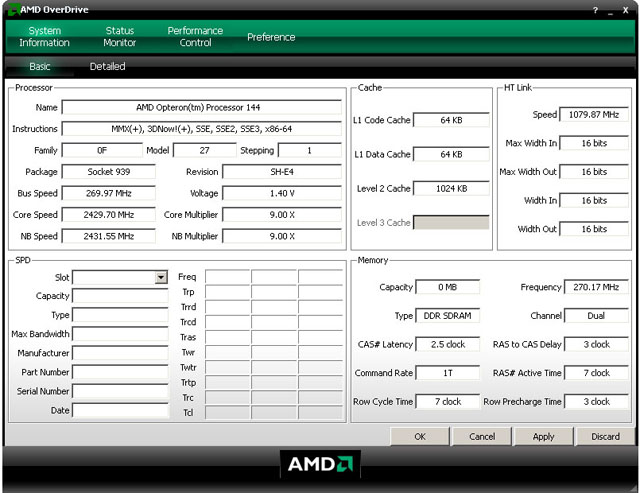
Task: Click the RAS# Active Time field
Action: click(x=596, y=373)
